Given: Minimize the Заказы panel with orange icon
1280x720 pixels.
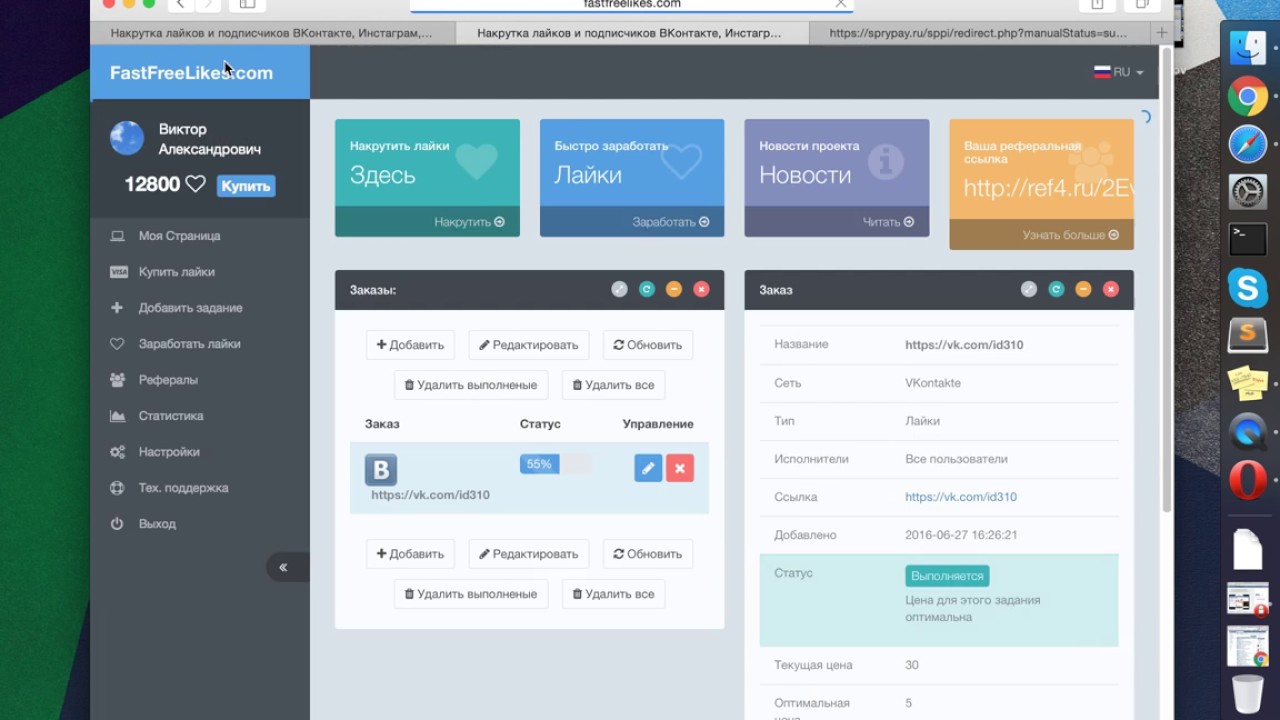Looking at the screenshot, I should [674, 289].
